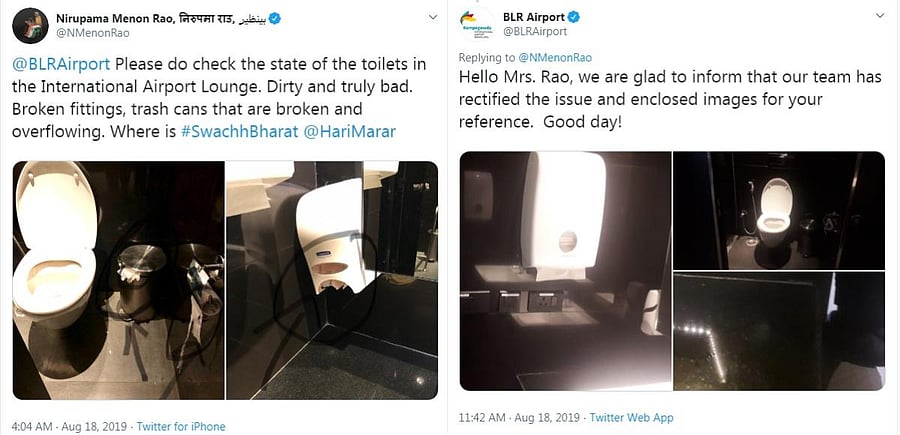Viewport: 900px width, 435px height.
Task: Open the fixed paper towel dispenser photo
Action: [x=565, y=271]
